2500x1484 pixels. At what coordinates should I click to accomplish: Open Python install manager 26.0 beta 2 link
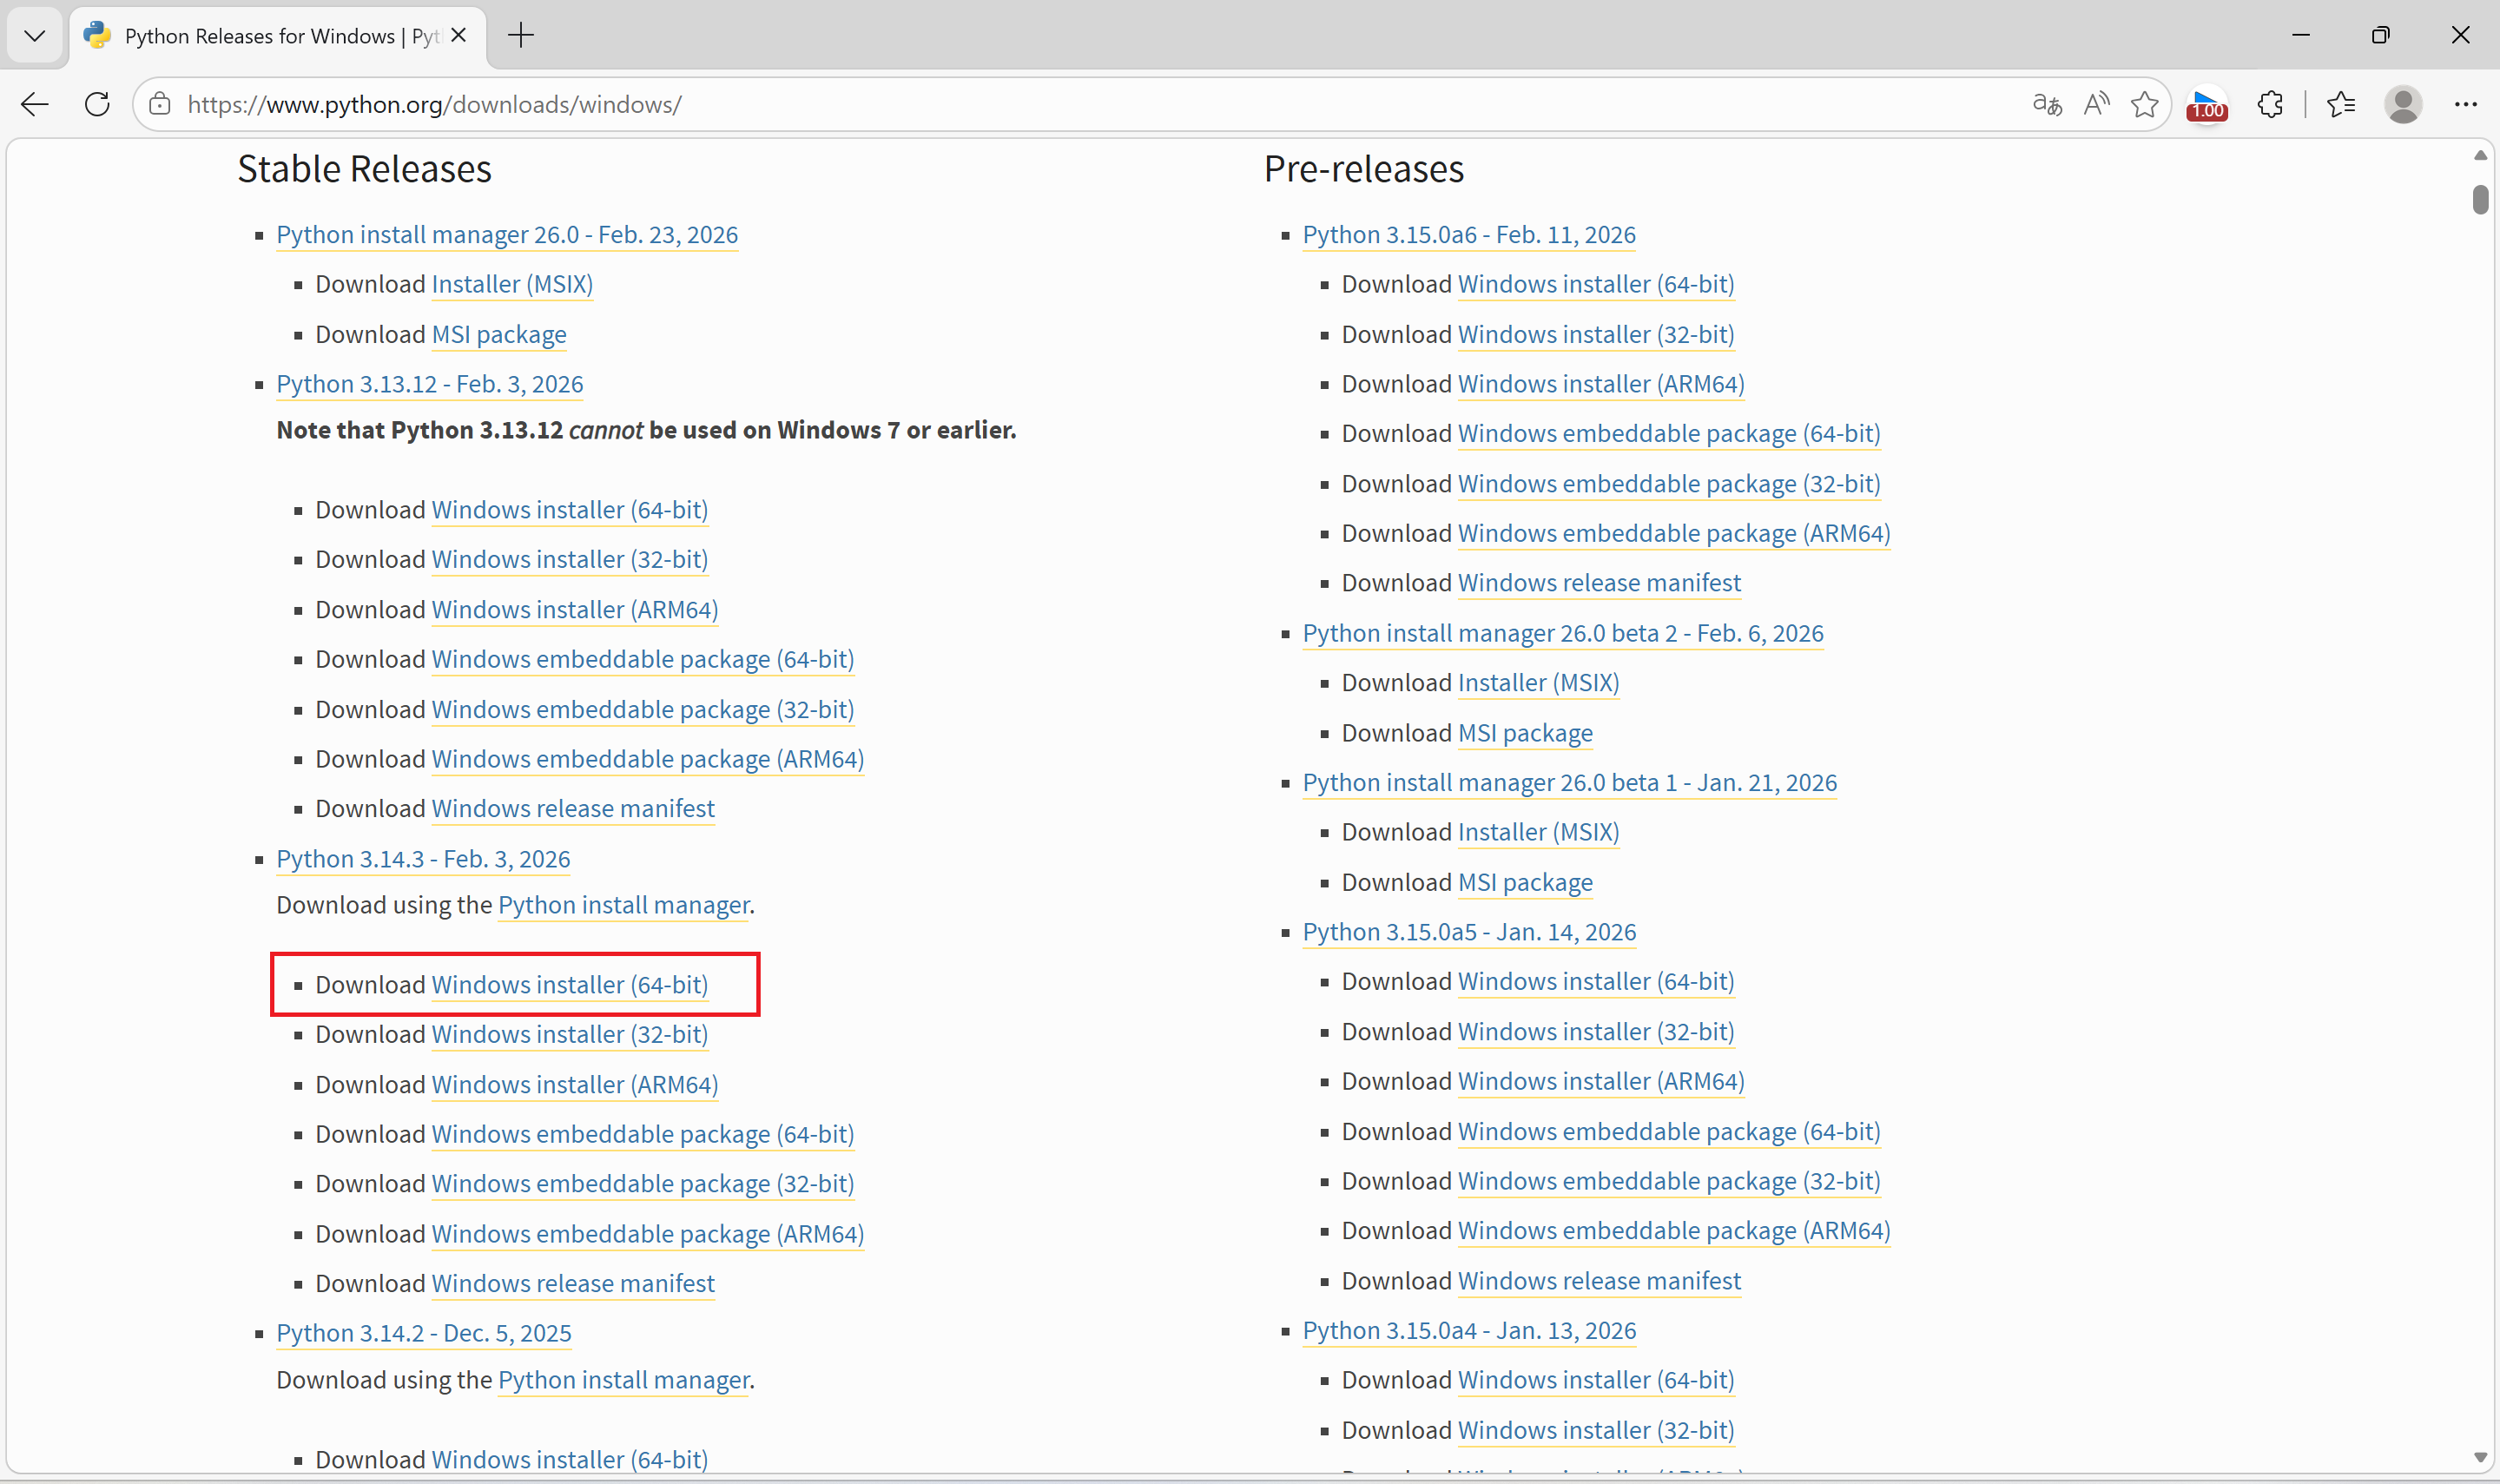tap(1563, 634)
